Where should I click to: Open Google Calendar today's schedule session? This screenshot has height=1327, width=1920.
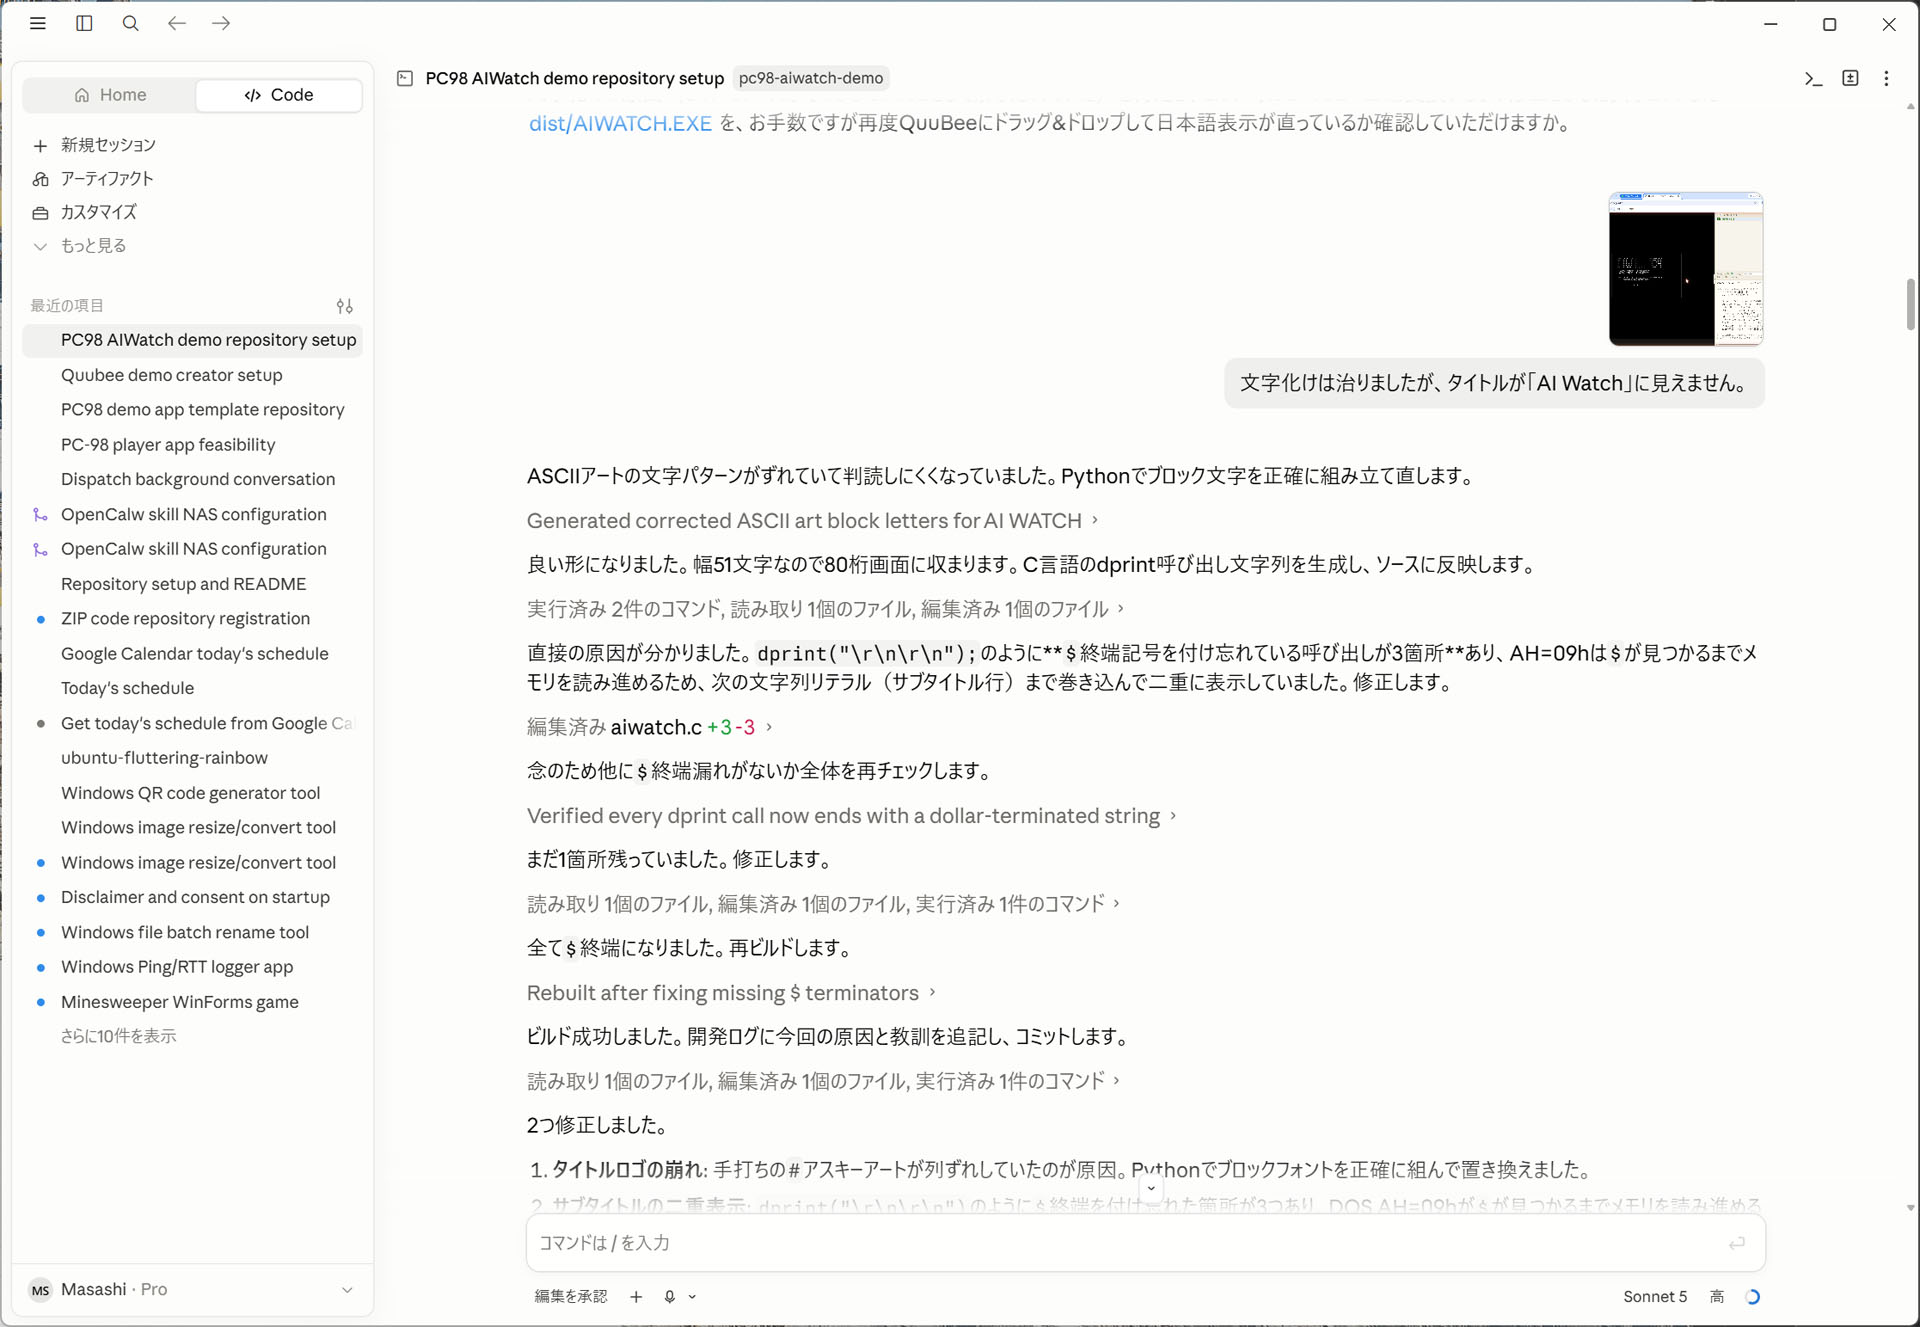coord(192,654)
